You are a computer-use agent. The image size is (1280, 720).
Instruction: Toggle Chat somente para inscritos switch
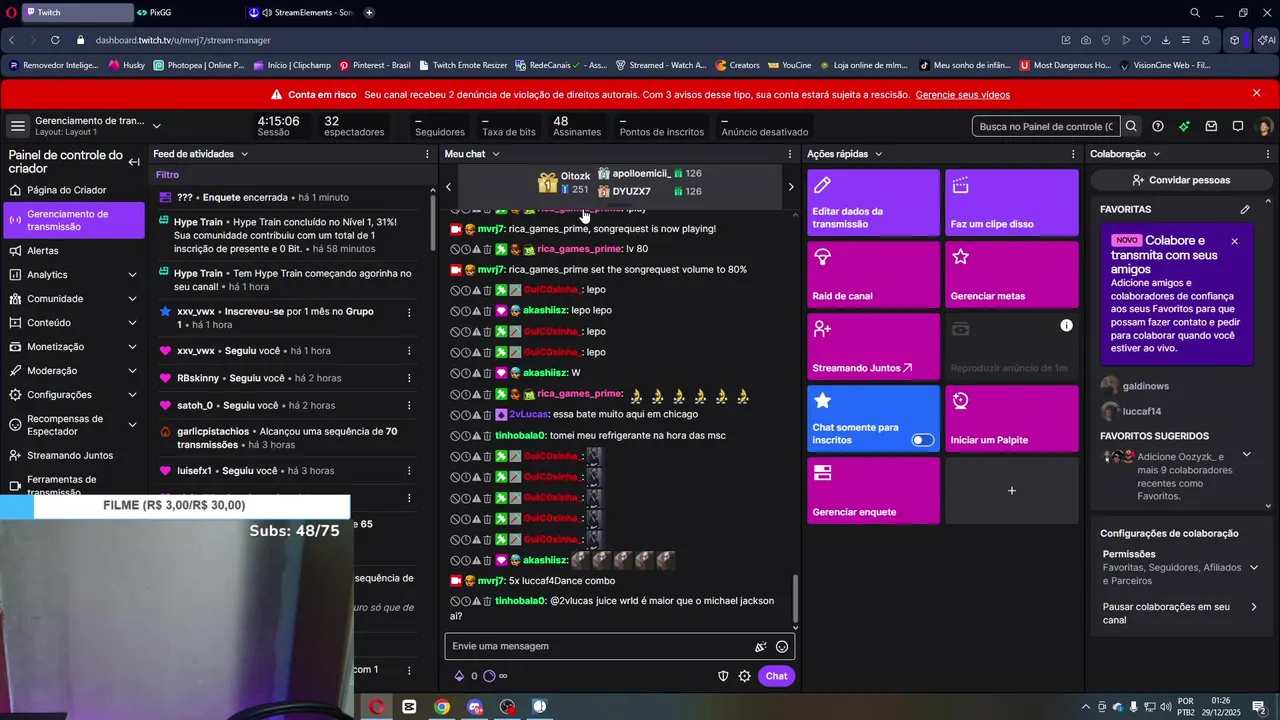click(923, 440)
